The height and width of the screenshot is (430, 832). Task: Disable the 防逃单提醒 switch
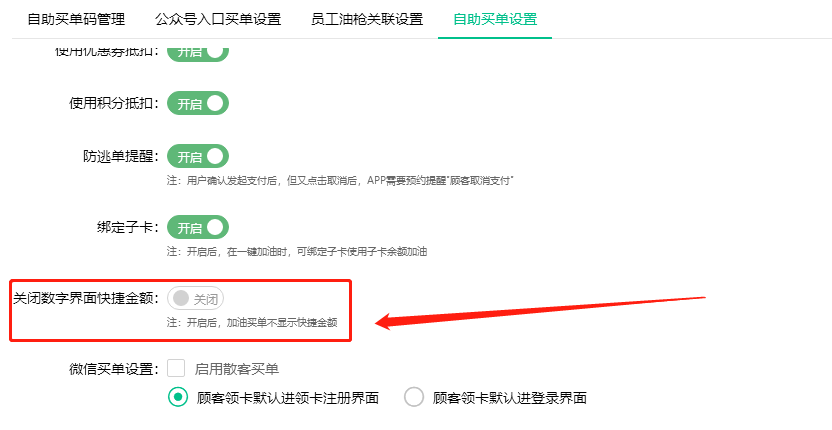click(x=197, y=157)
